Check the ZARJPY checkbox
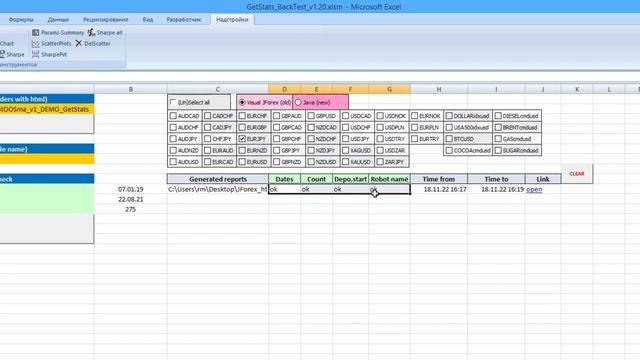The height and width of the screenshot is (360, 640). pyautogui.click(x=380, y=162)
